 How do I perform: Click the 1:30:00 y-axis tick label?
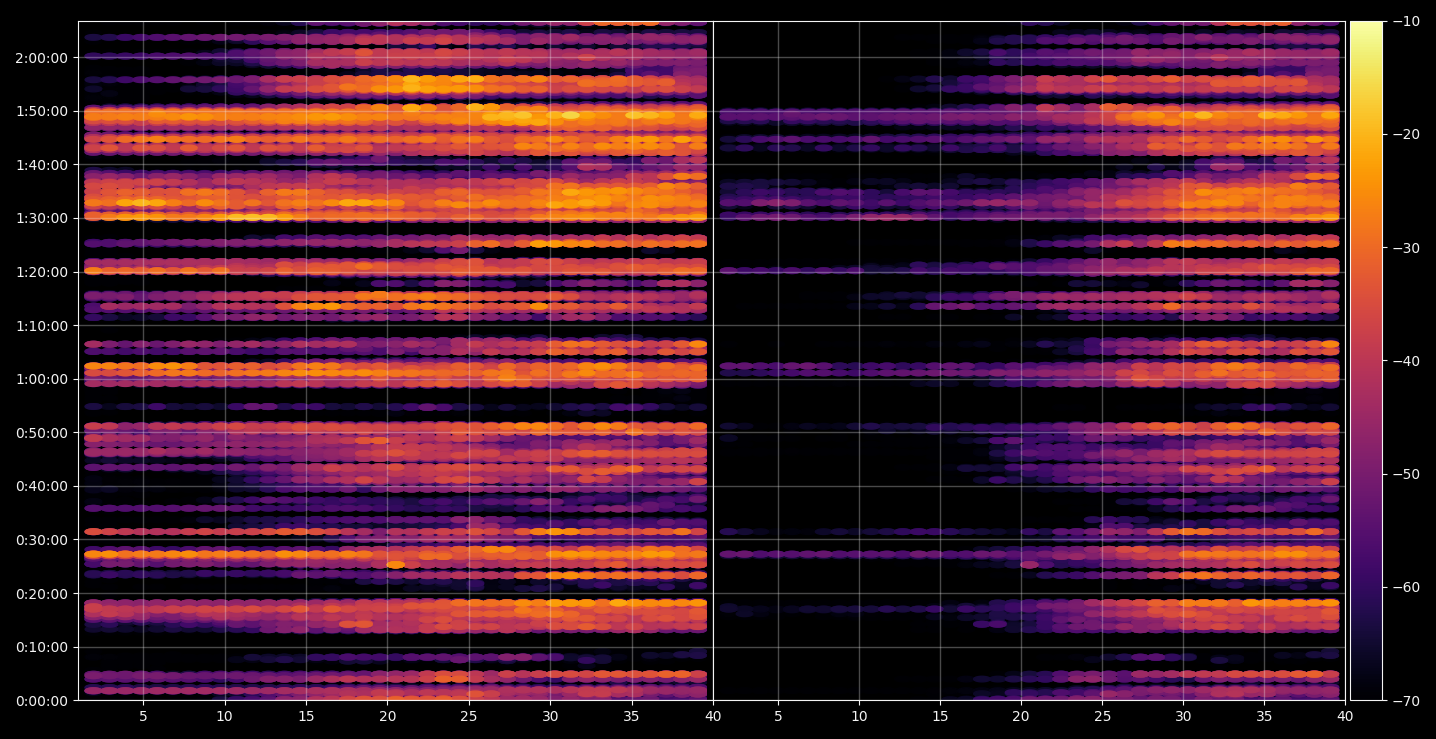[41, 218]
